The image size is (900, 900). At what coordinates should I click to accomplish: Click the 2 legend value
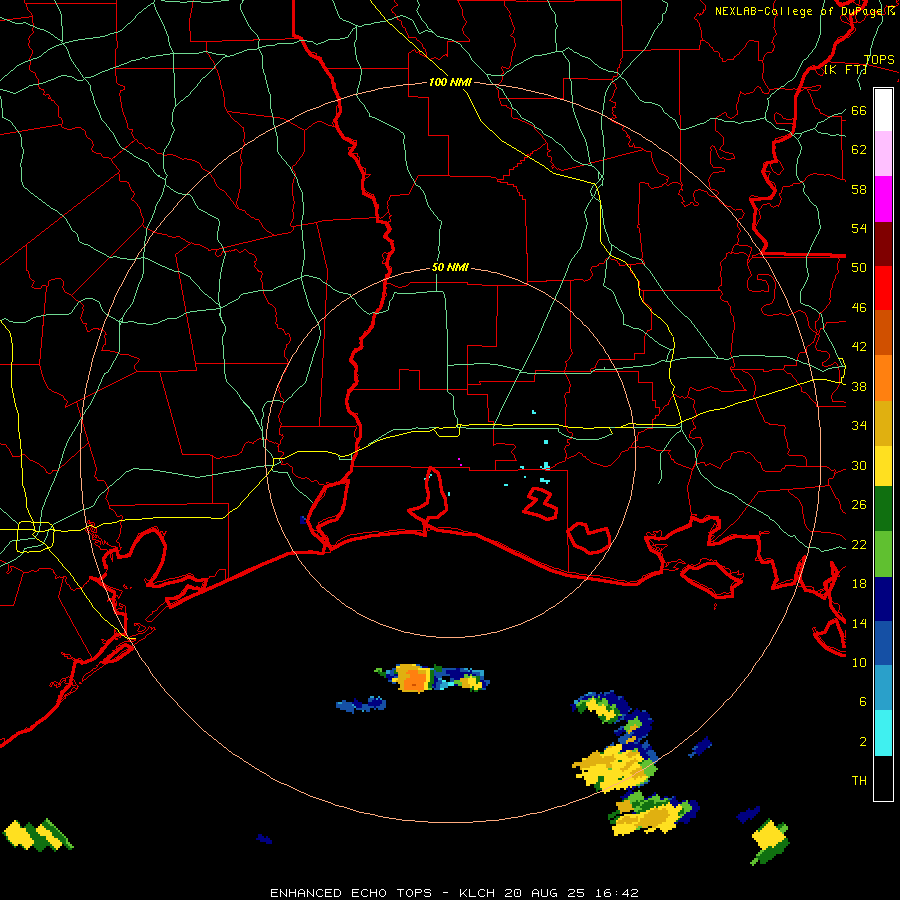[863, 741]
